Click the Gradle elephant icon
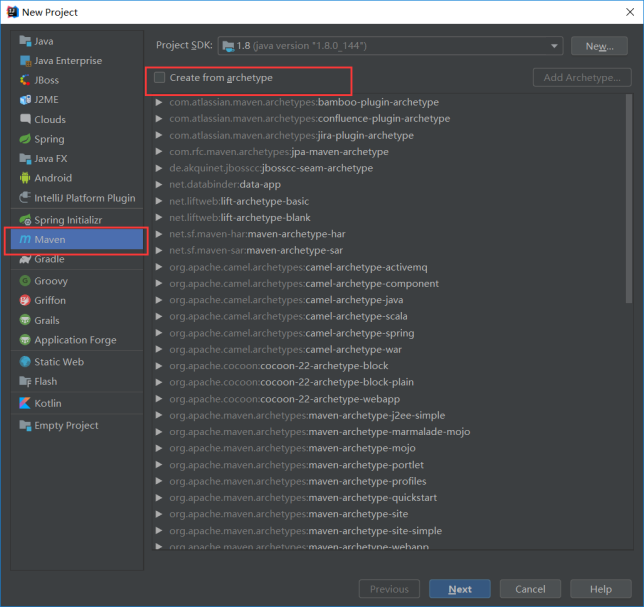Image resolution: width=644 pixels, height=607 pixels. click(x=25, y=259)
